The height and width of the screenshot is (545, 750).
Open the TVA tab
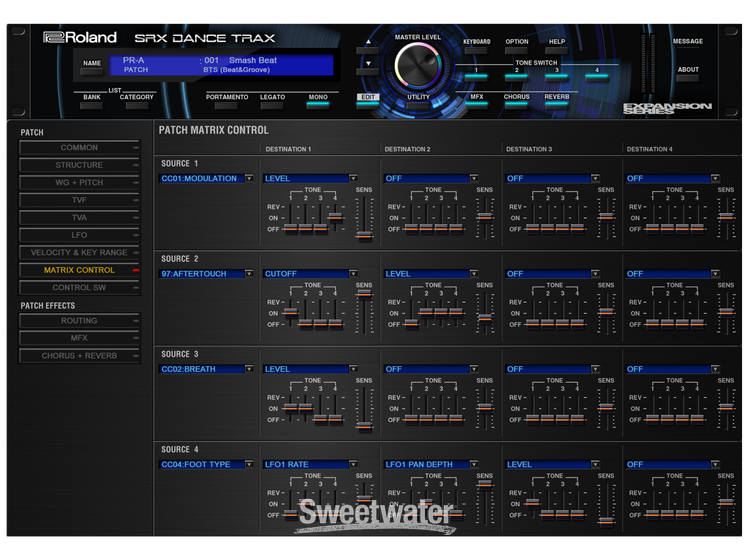coord(79,218)
